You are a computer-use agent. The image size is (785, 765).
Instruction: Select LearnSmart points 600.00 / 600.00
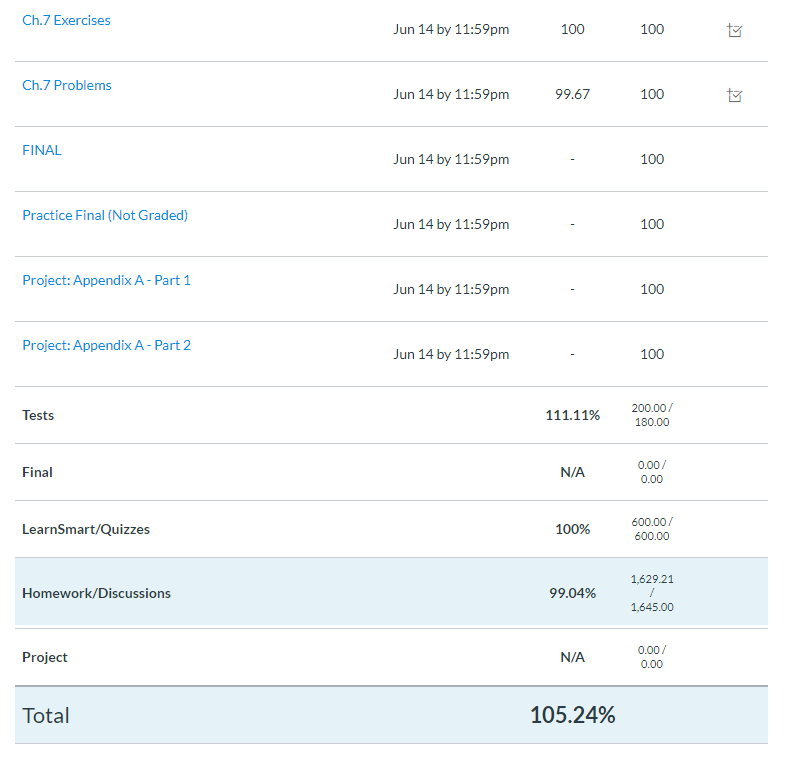pyautogui.click(x=652, y=529)
